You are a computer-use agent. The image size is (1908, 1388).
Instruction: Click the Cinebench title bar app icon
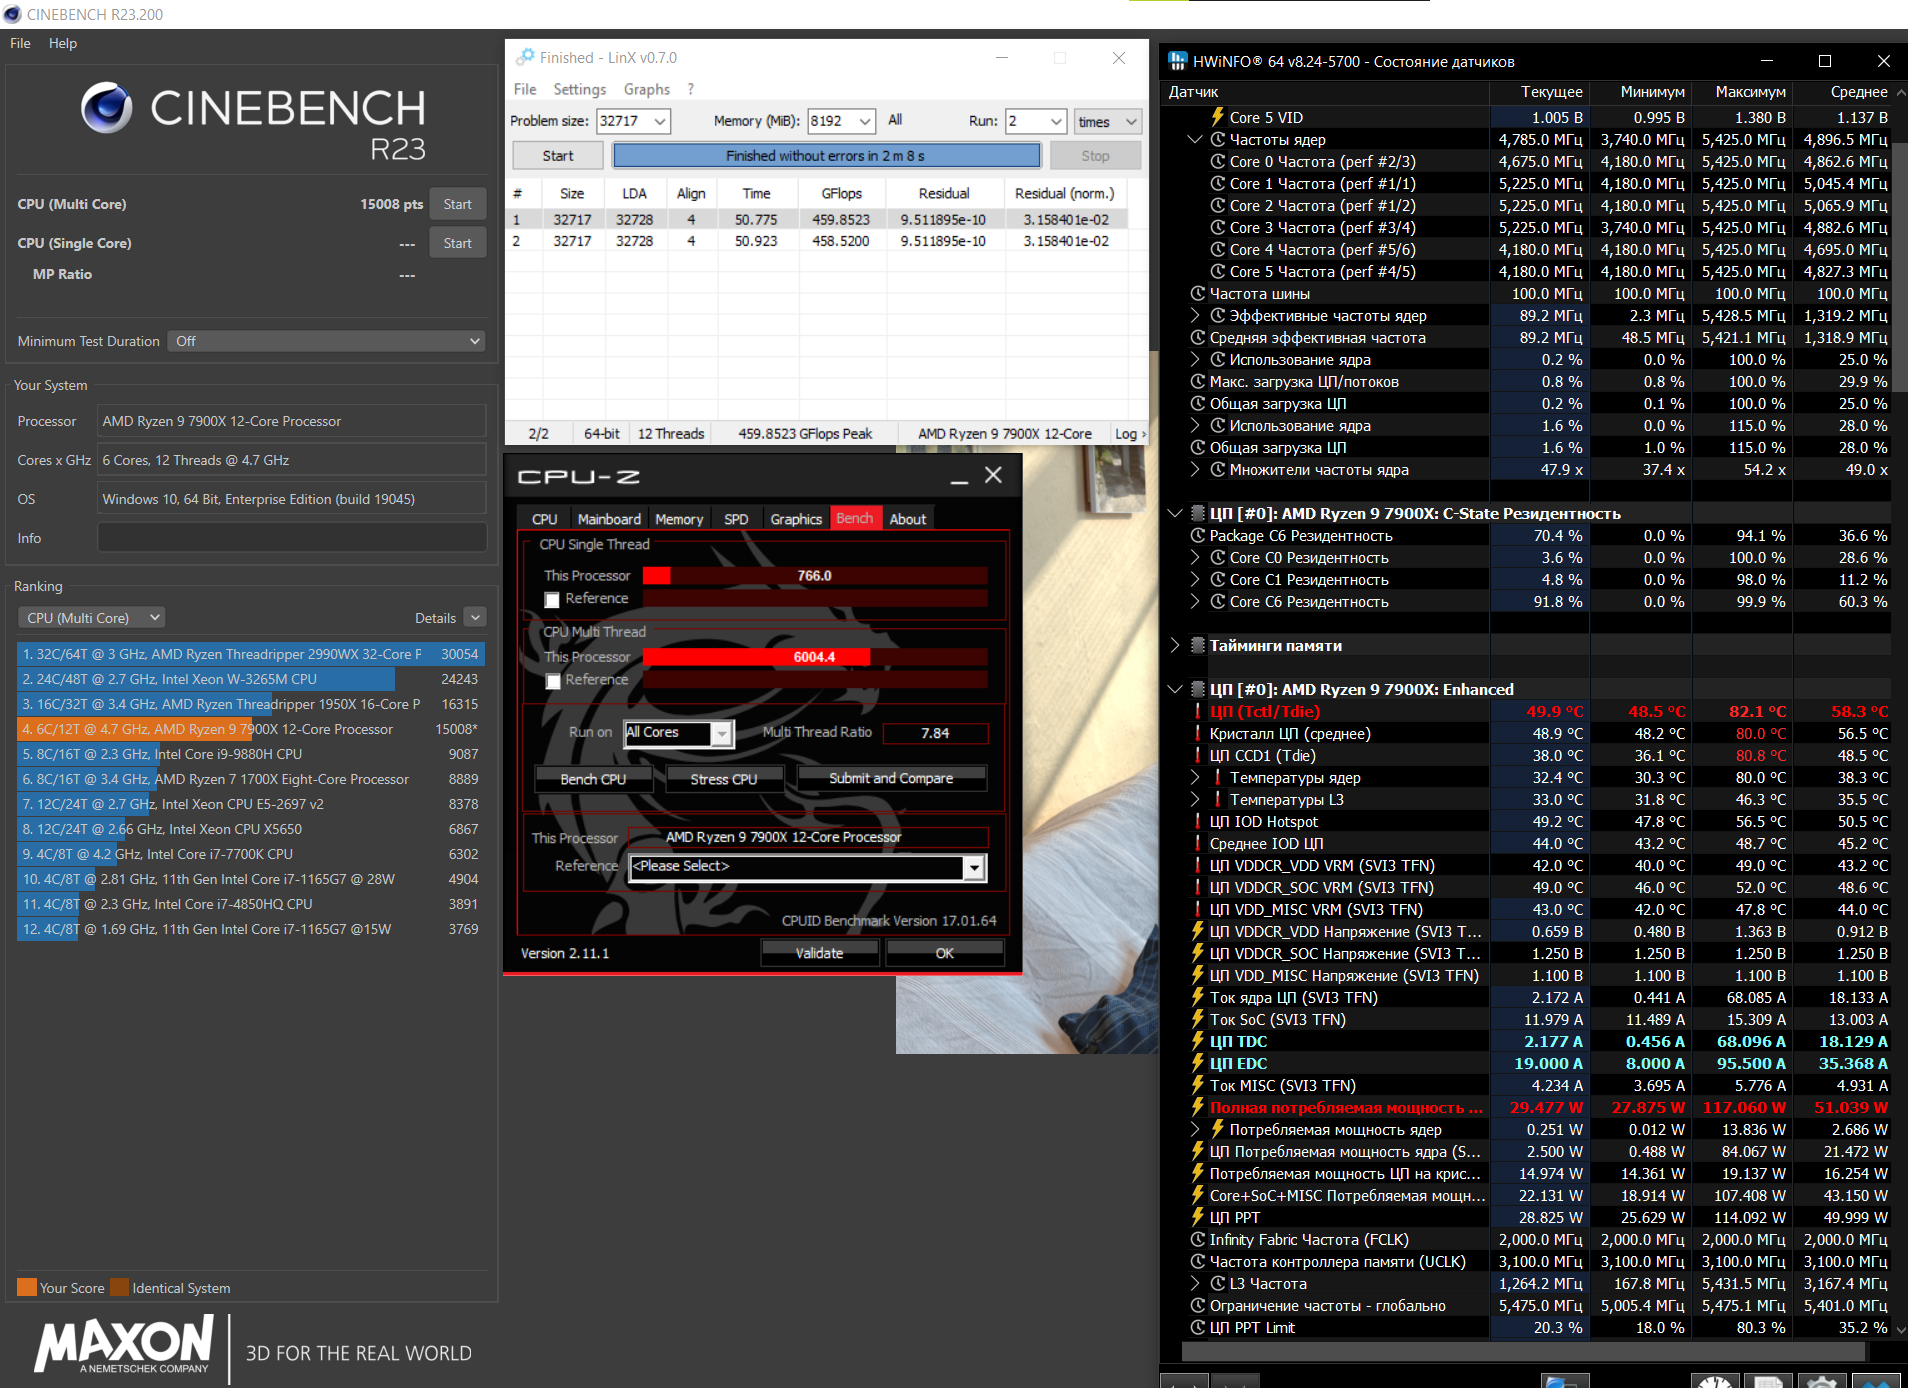click(12, 14)
